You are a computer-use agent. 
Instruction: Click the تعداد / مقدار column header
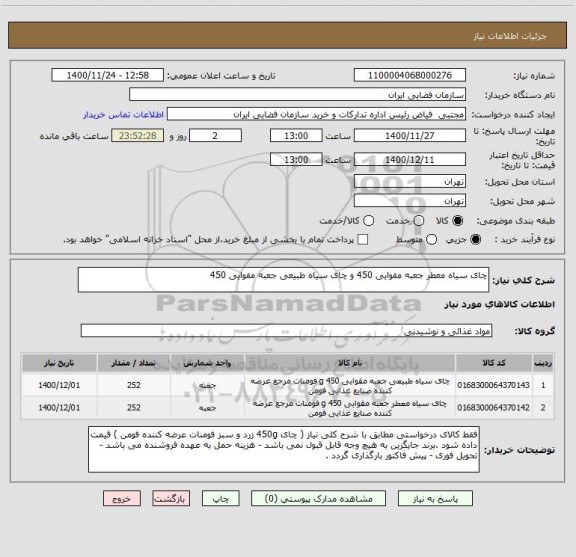[x=134, y=363]
